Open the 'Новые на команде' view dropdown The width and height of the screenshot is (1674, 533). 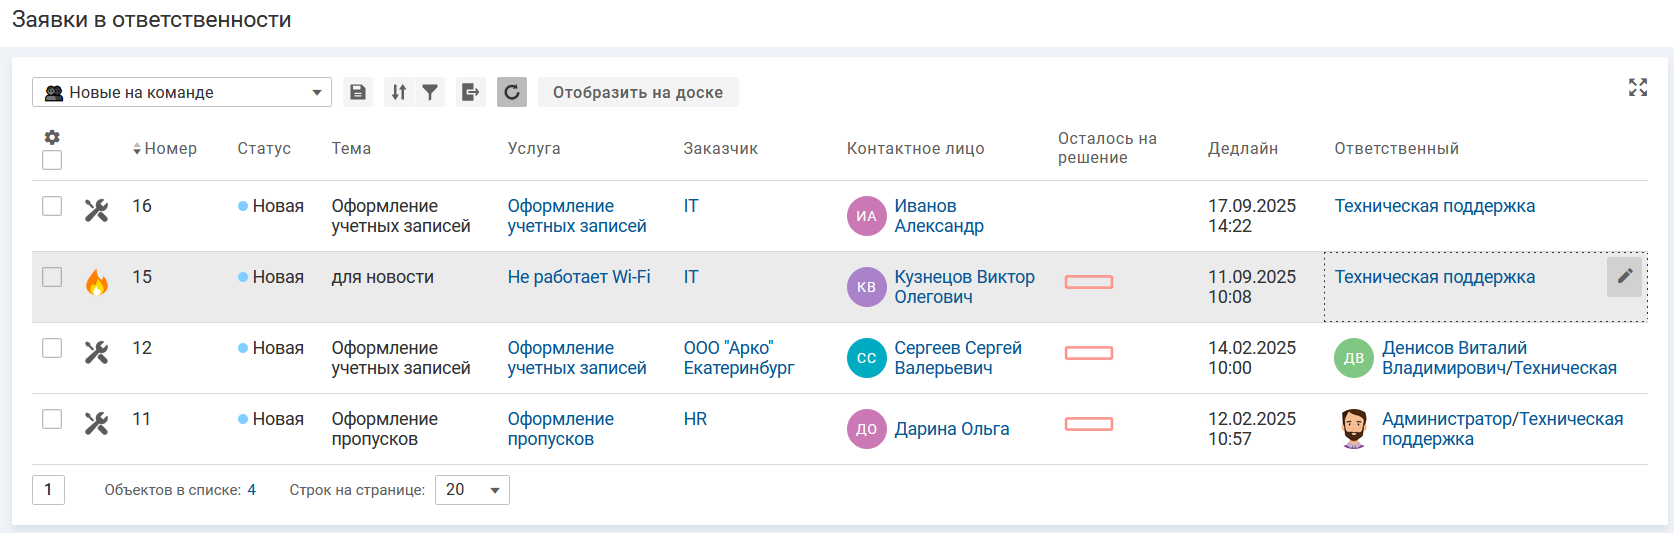pyautogui.click(x=182, y=92)
